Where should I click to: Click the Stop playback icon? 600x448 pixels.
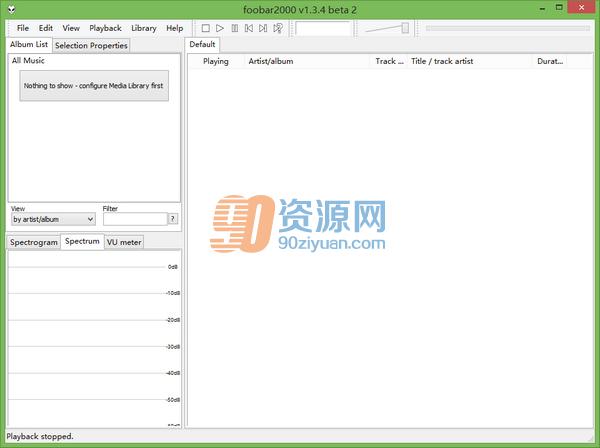[x=205, y=28]
